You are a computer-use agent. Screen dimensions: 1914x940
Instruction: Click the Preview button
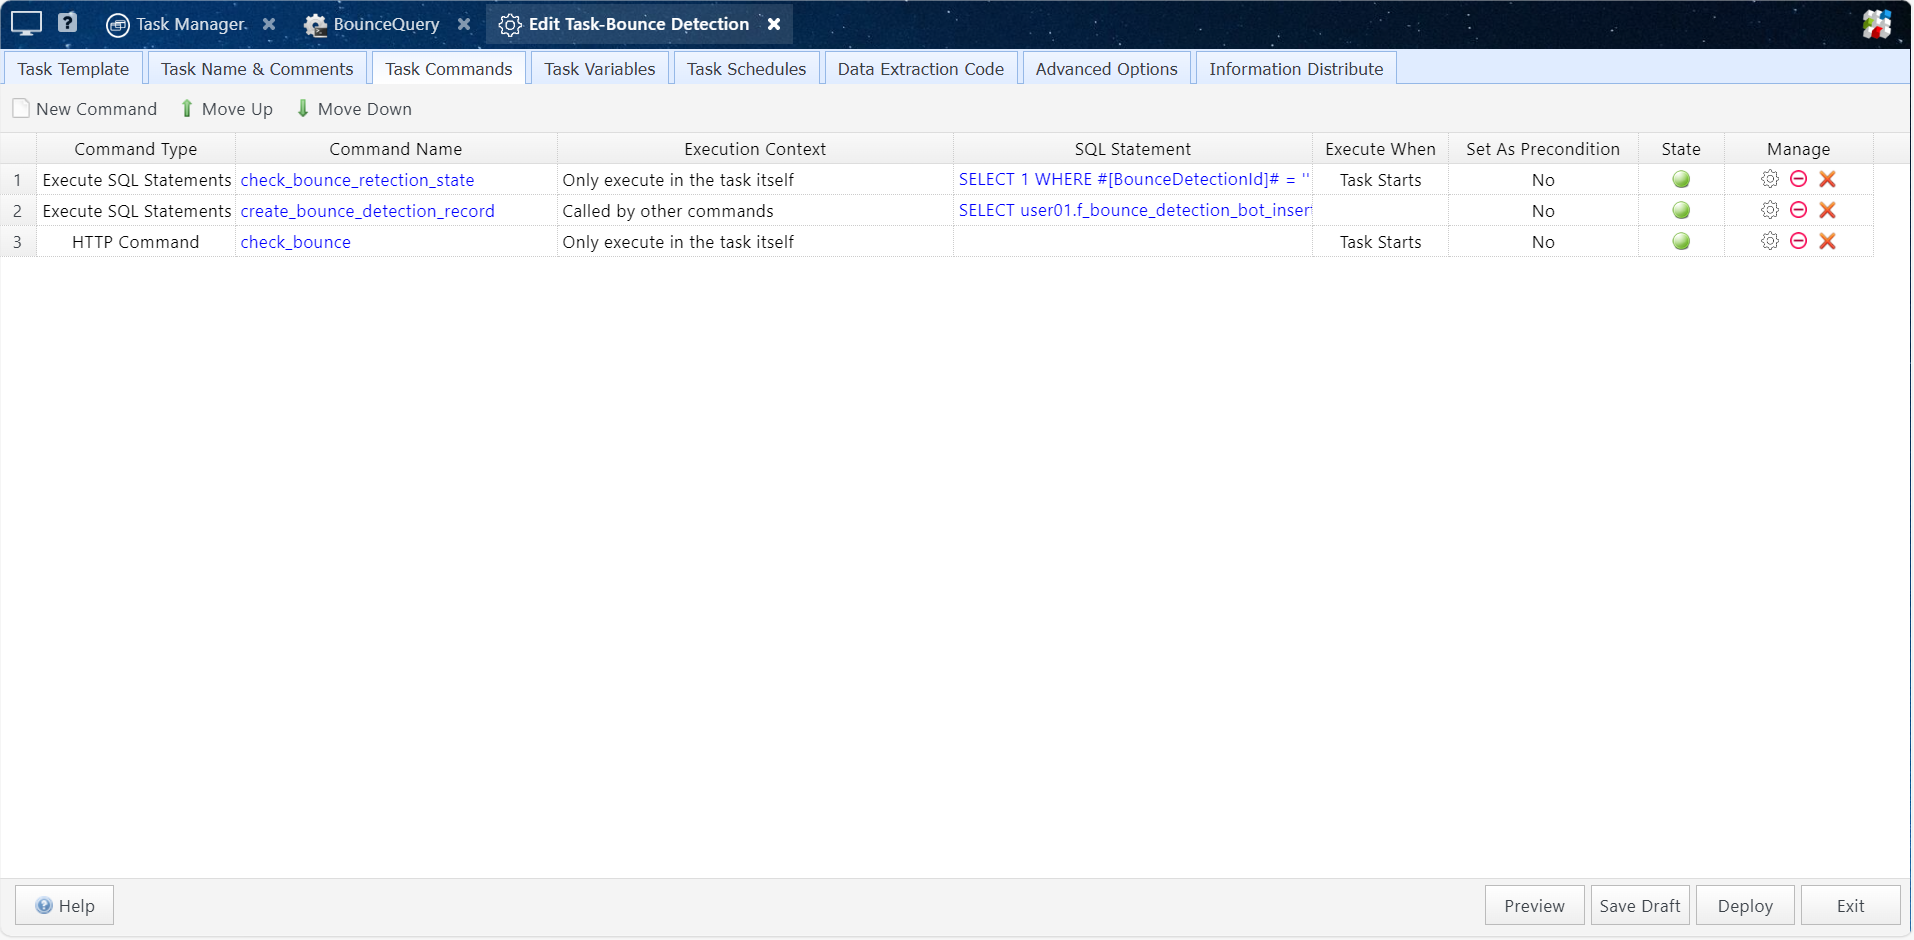click(x=1534, y=905)
